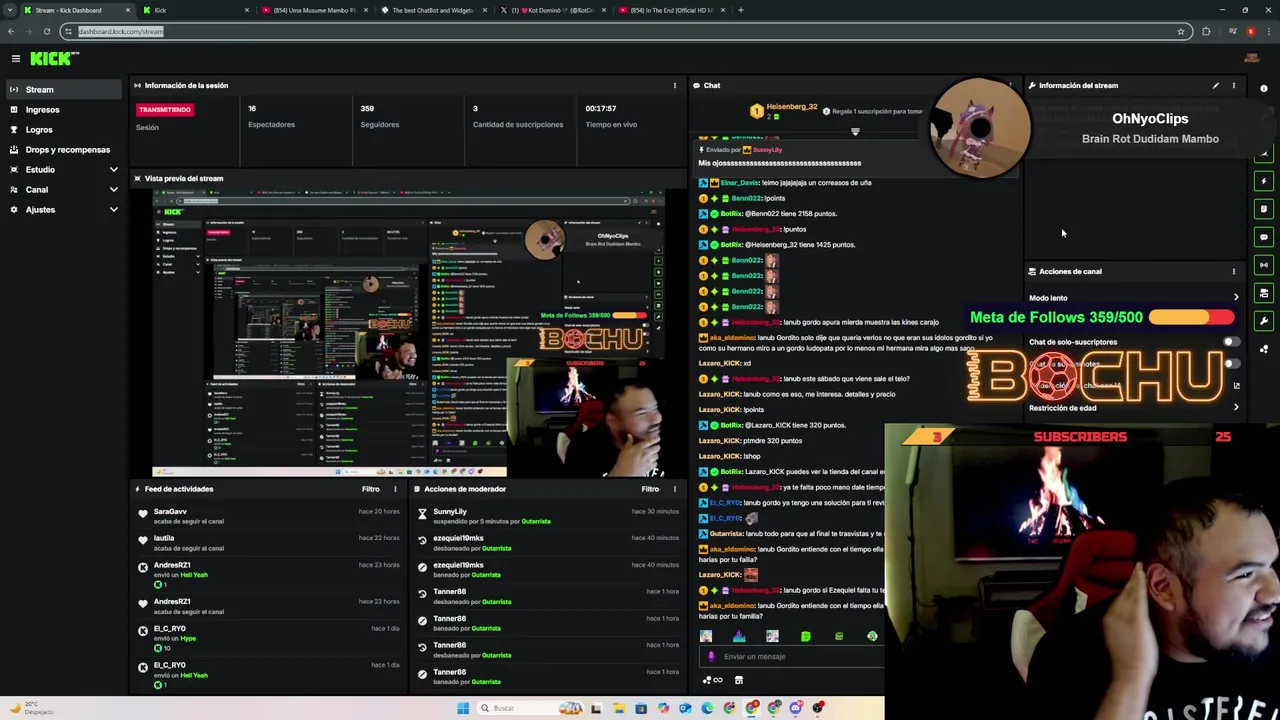The height and width of the screenshot is (720, 1280).
Task: Open Discord from the taskbar
Action: (x=796, y=708)
